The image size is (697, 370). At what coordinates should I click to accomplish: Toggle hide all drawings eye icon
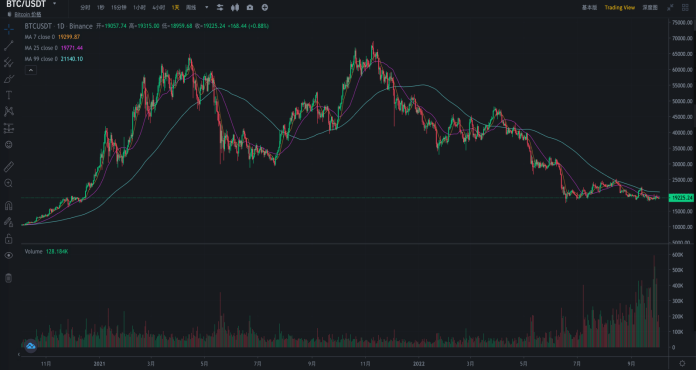click(x=8, y=255)
